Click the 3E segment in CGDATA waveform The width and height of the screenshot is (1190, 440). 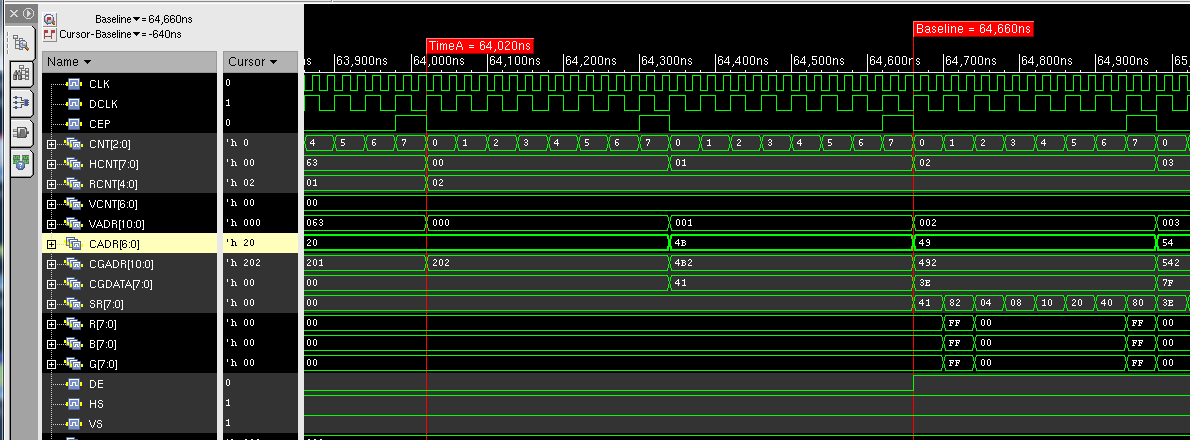(x=1034, y=284)
